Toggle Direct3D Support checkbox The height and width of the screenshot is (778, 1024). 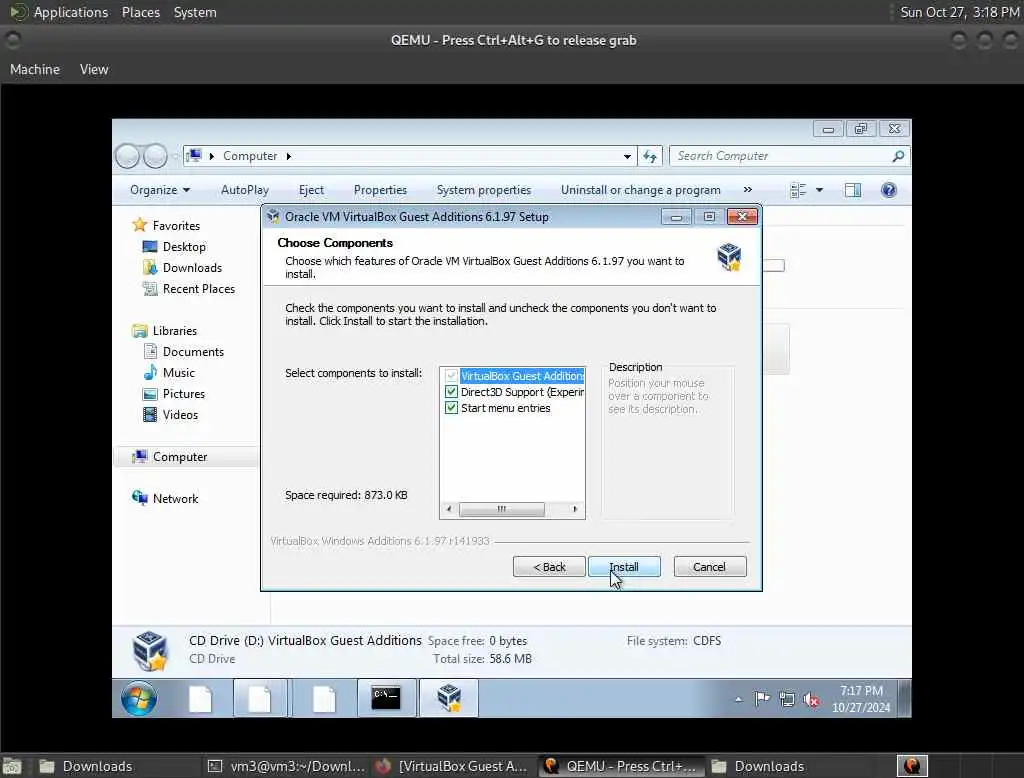pos(451,392)
